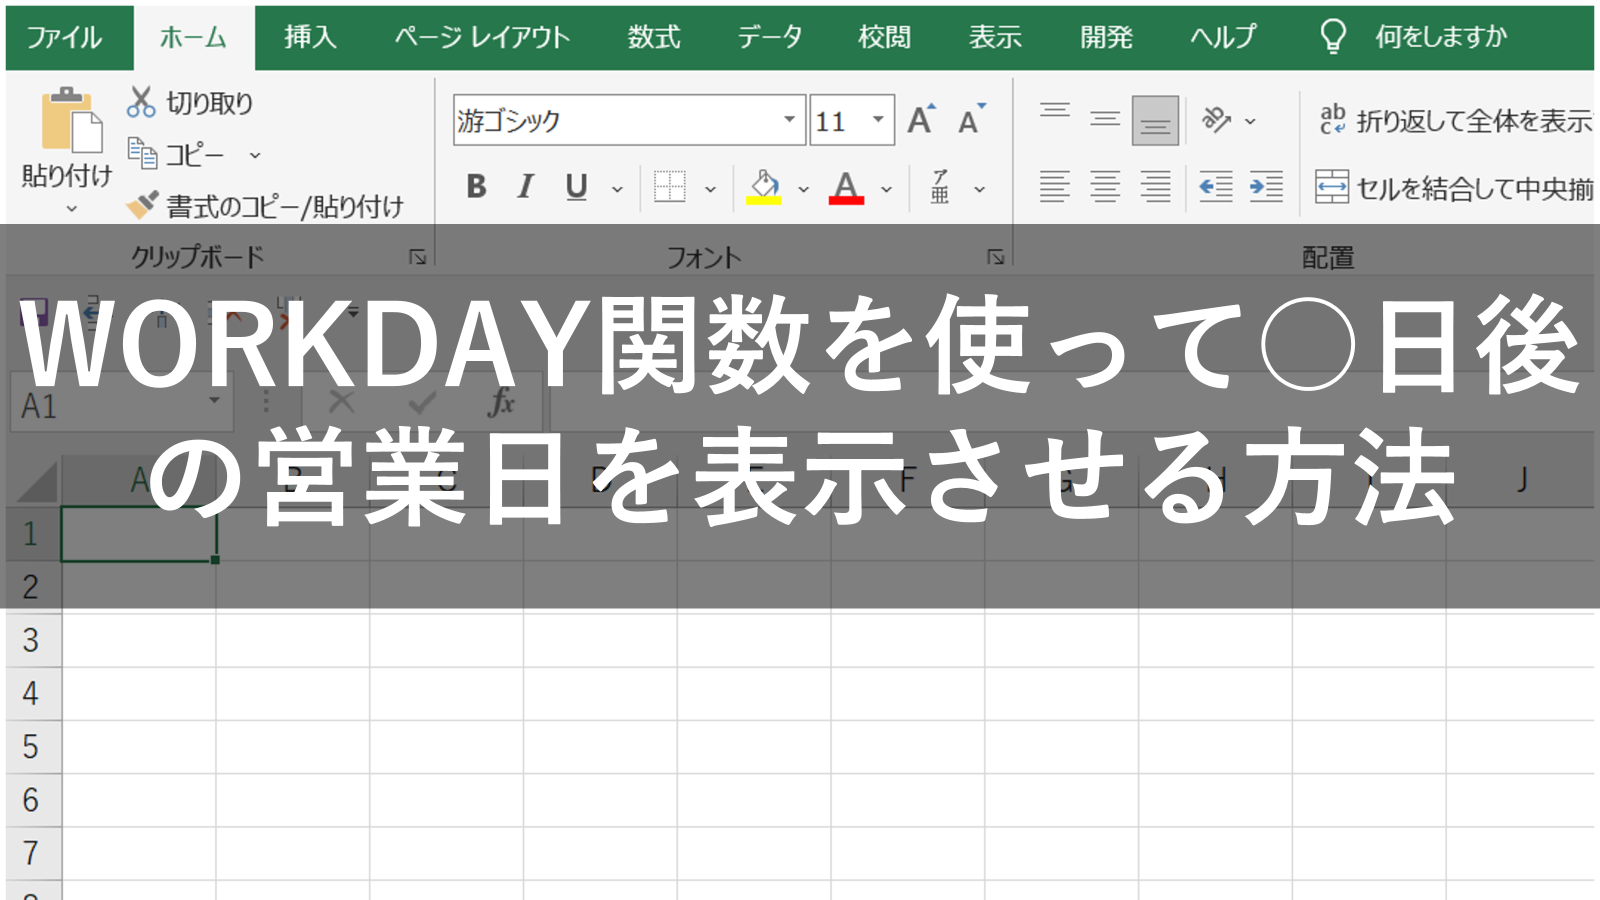Click the phonetic guide (furigana) icon
Screen dimensions: 1600x900
940,187
